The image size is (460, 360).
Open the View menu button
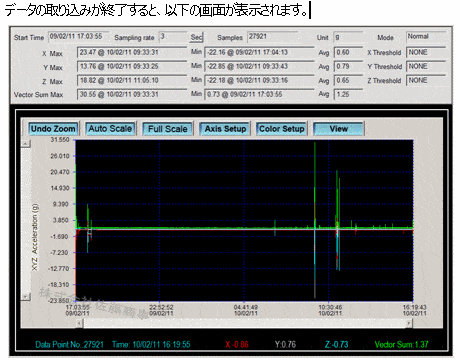(339, 129)
